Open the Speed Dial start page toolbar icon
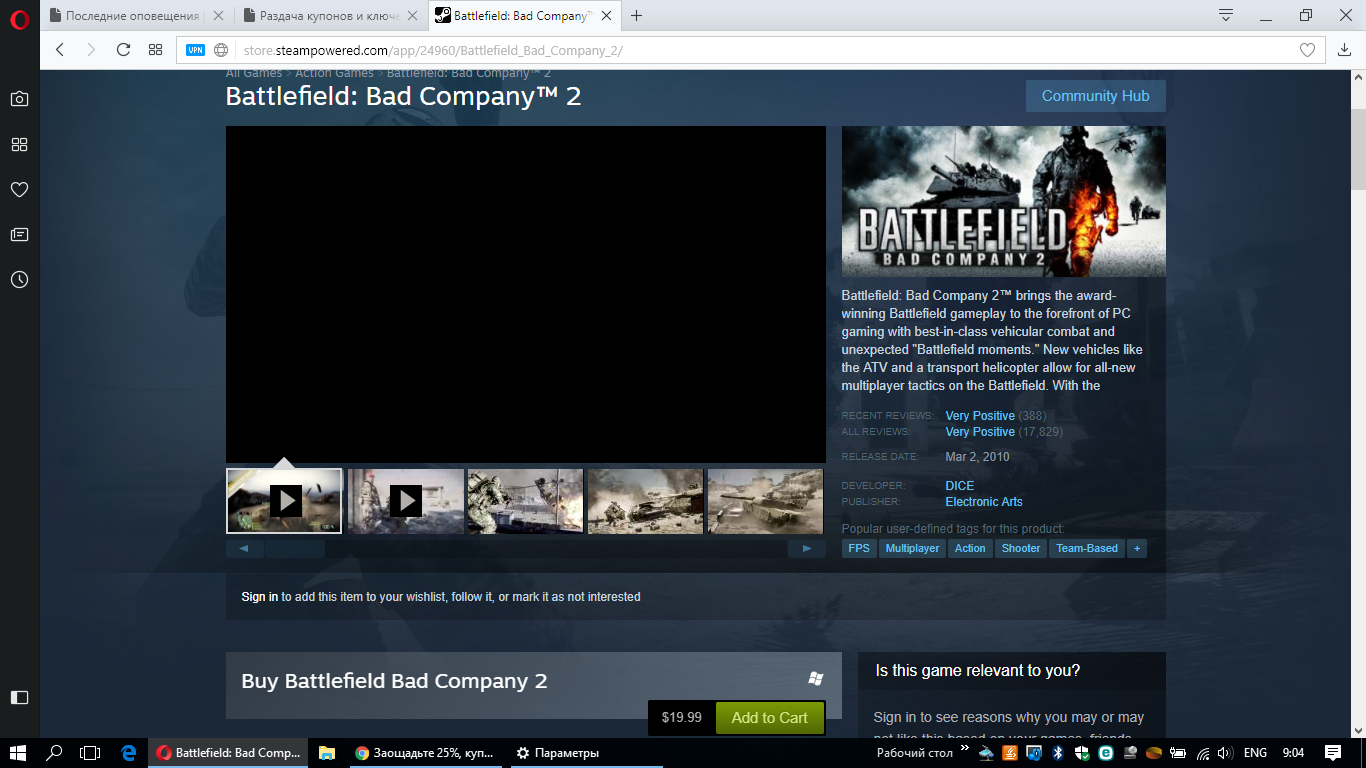 [x=155, y=50]
